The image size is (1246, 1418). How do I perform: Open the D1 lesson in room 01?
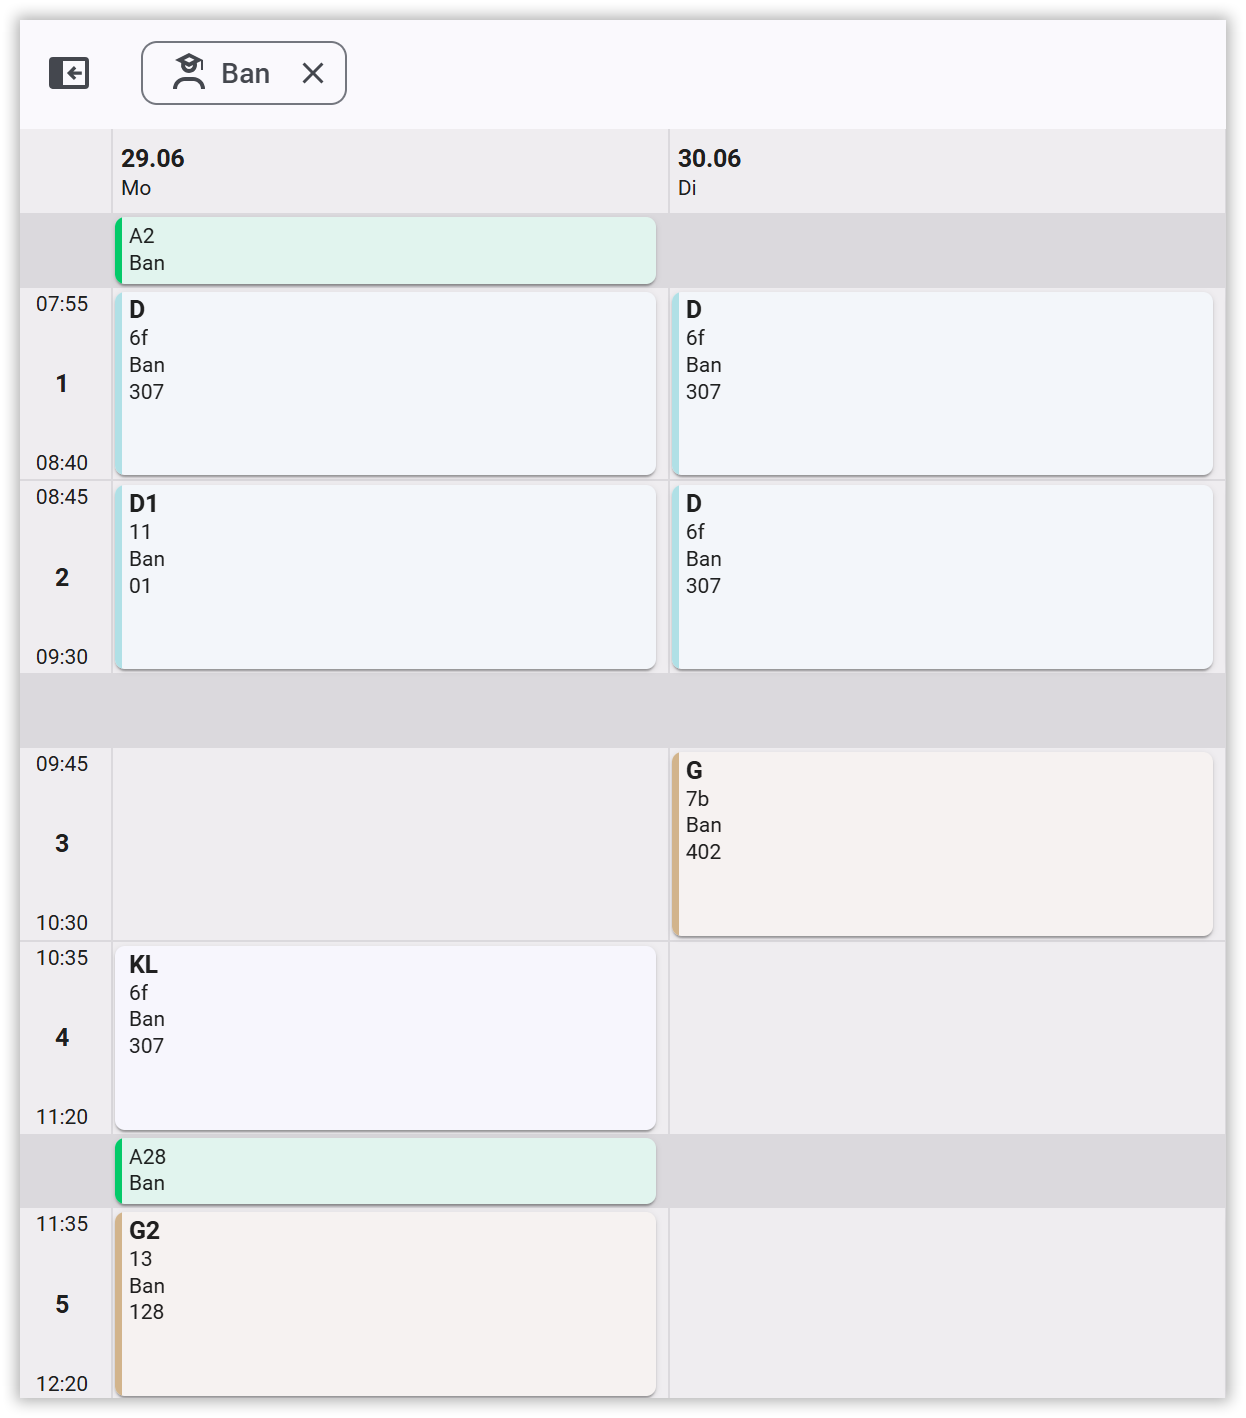click(x=386, y=577)
